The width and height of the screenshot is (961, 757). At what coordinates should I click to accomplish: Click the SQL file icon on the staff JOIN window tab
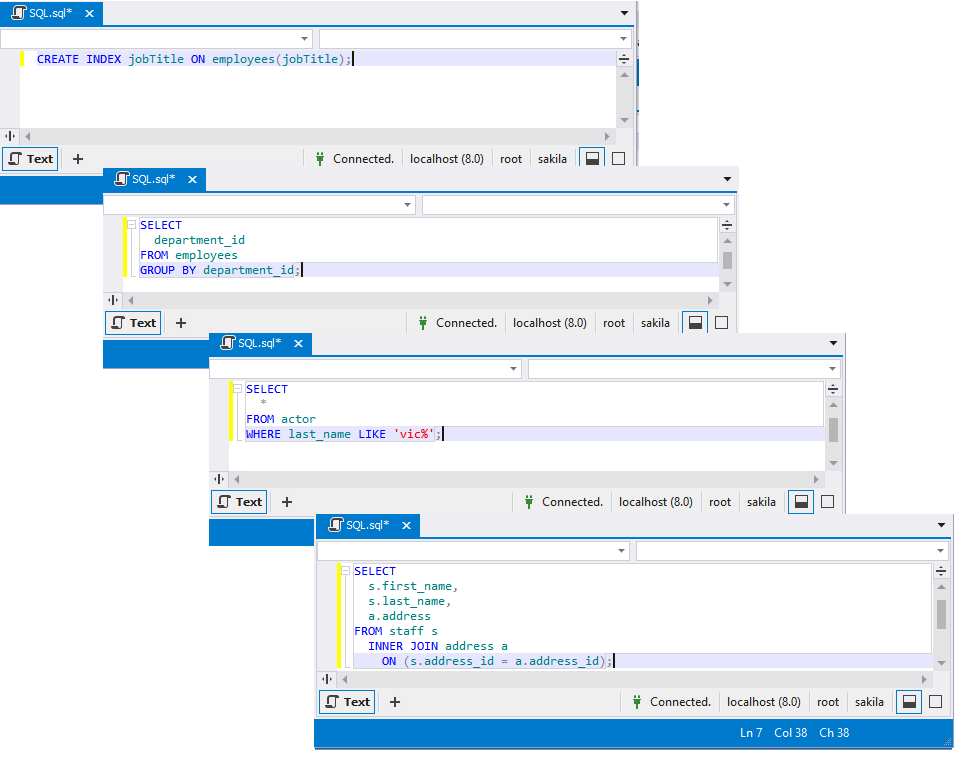[x=334, y=525]
